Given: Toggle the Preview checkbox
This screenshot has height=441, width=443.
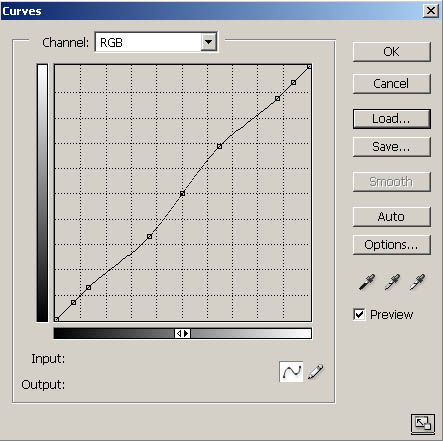Looking at the screenshot, I should coord(359,314).
